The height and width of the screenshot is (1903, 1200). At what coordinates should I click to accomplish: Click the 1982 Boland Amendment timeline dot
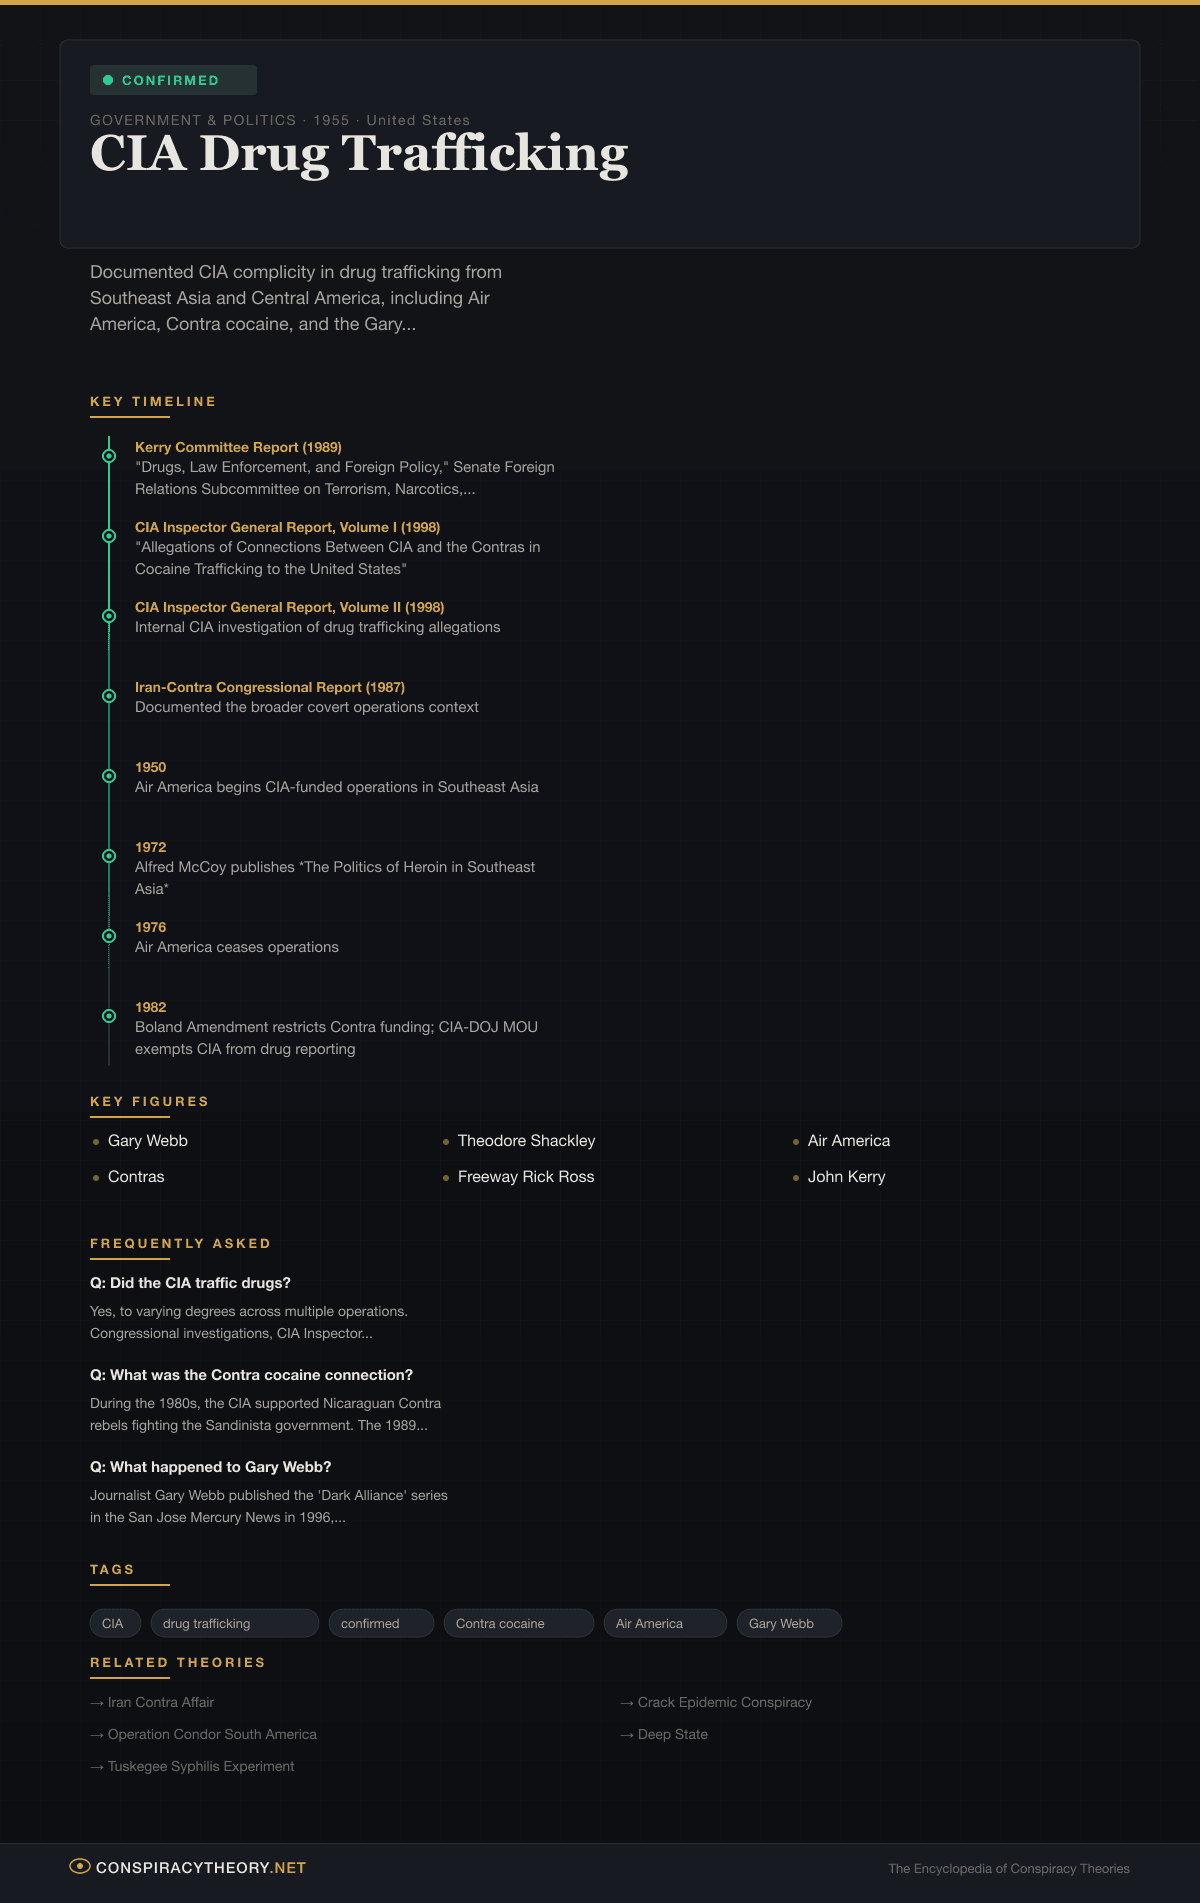click(x=109, y=1016)
